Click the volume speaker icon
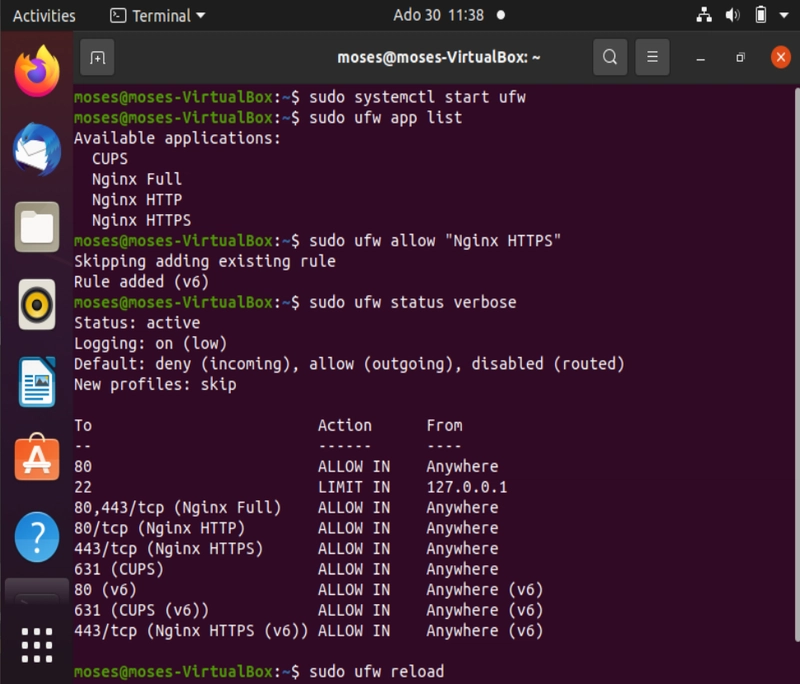 [732, 15]
